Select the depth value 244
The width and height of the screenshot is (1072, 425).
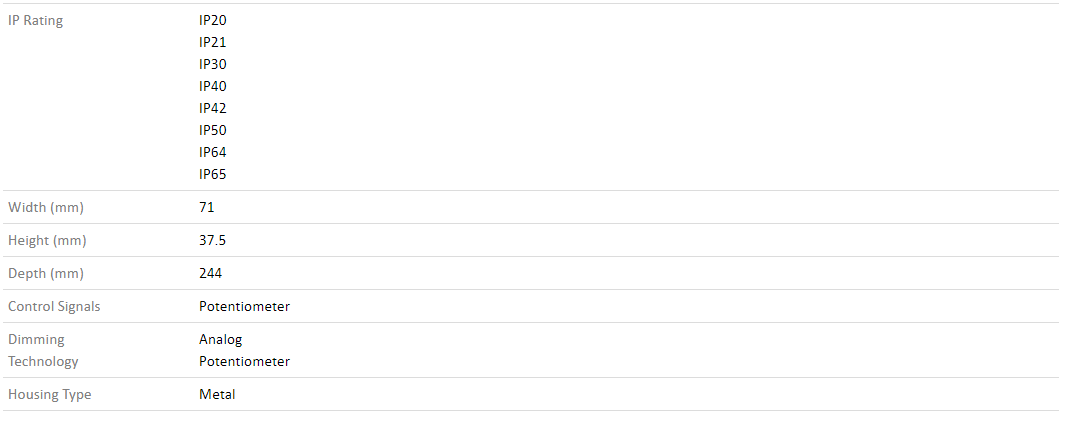coord(211,273)
